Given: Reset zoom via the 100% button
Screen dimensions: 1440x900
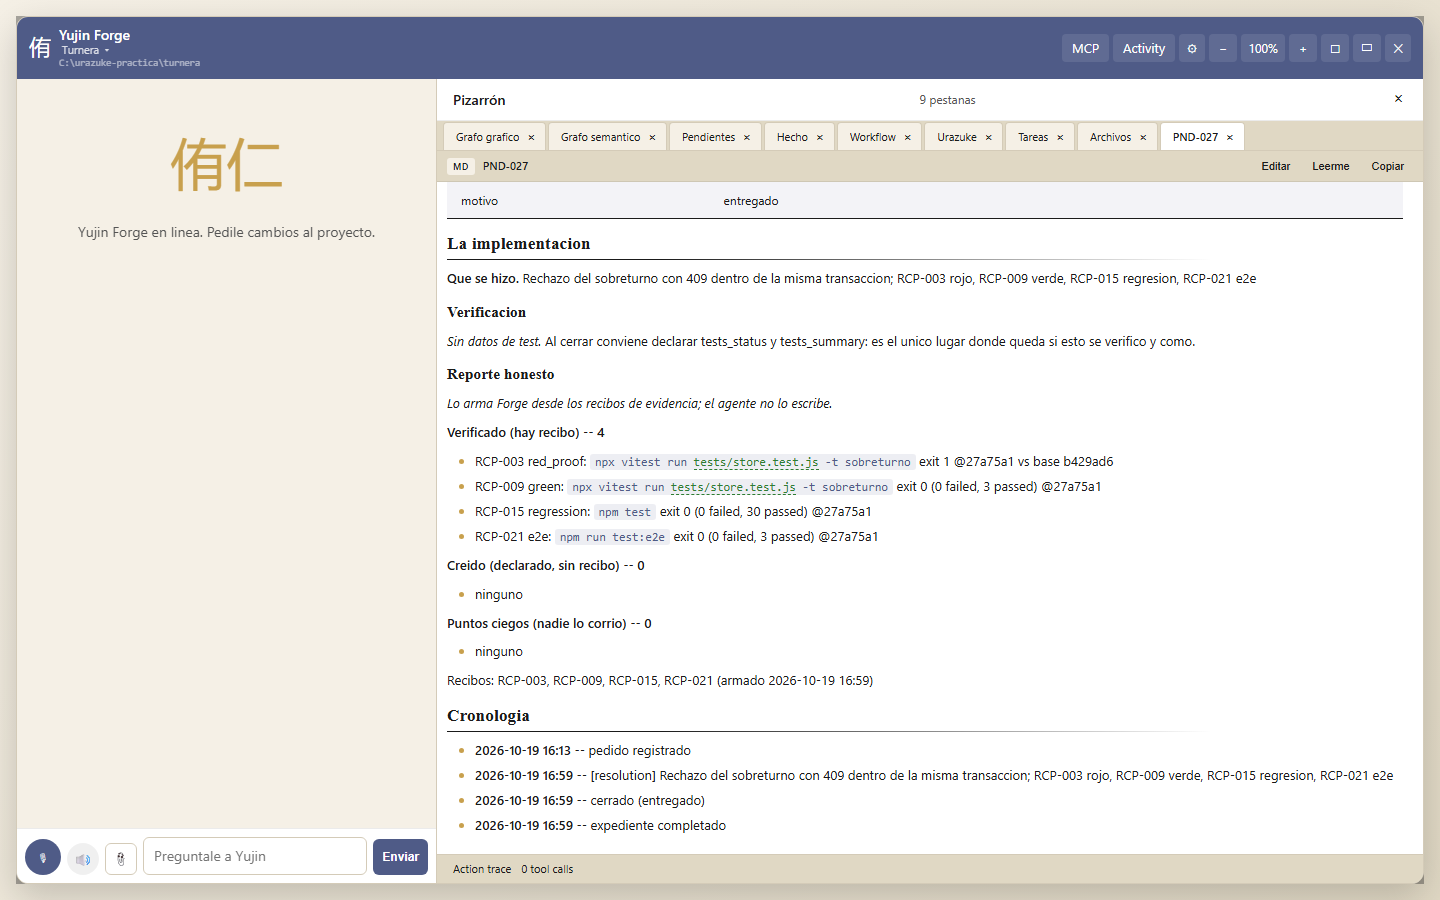Looking at the screenshot, I should [1263, 48].
